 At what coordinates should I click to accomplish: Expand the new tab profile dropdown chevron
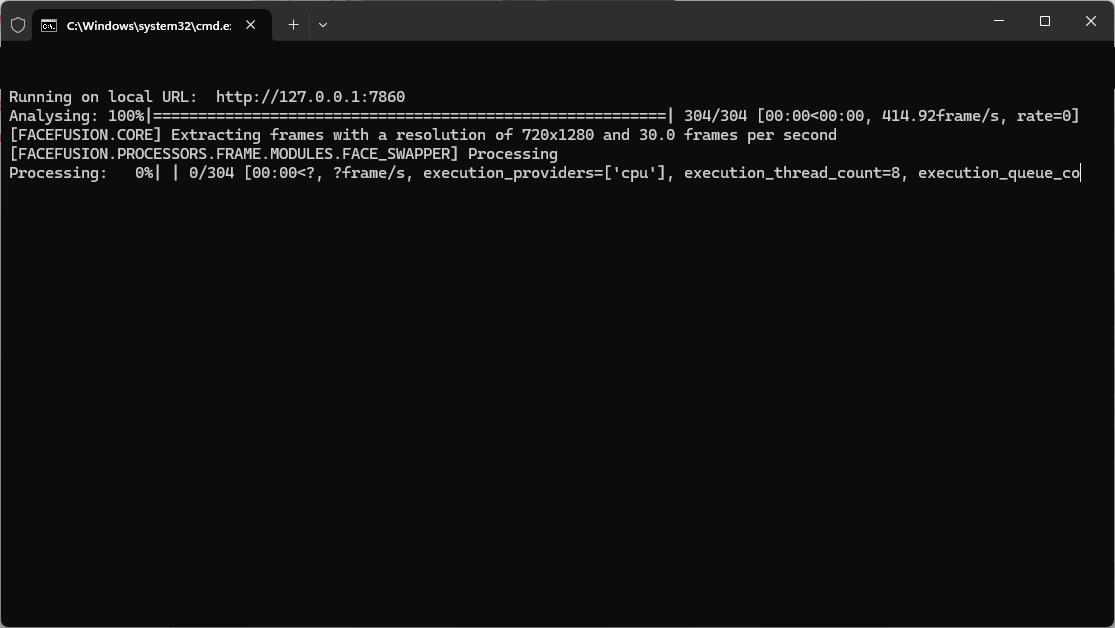[x=323, y=25]
